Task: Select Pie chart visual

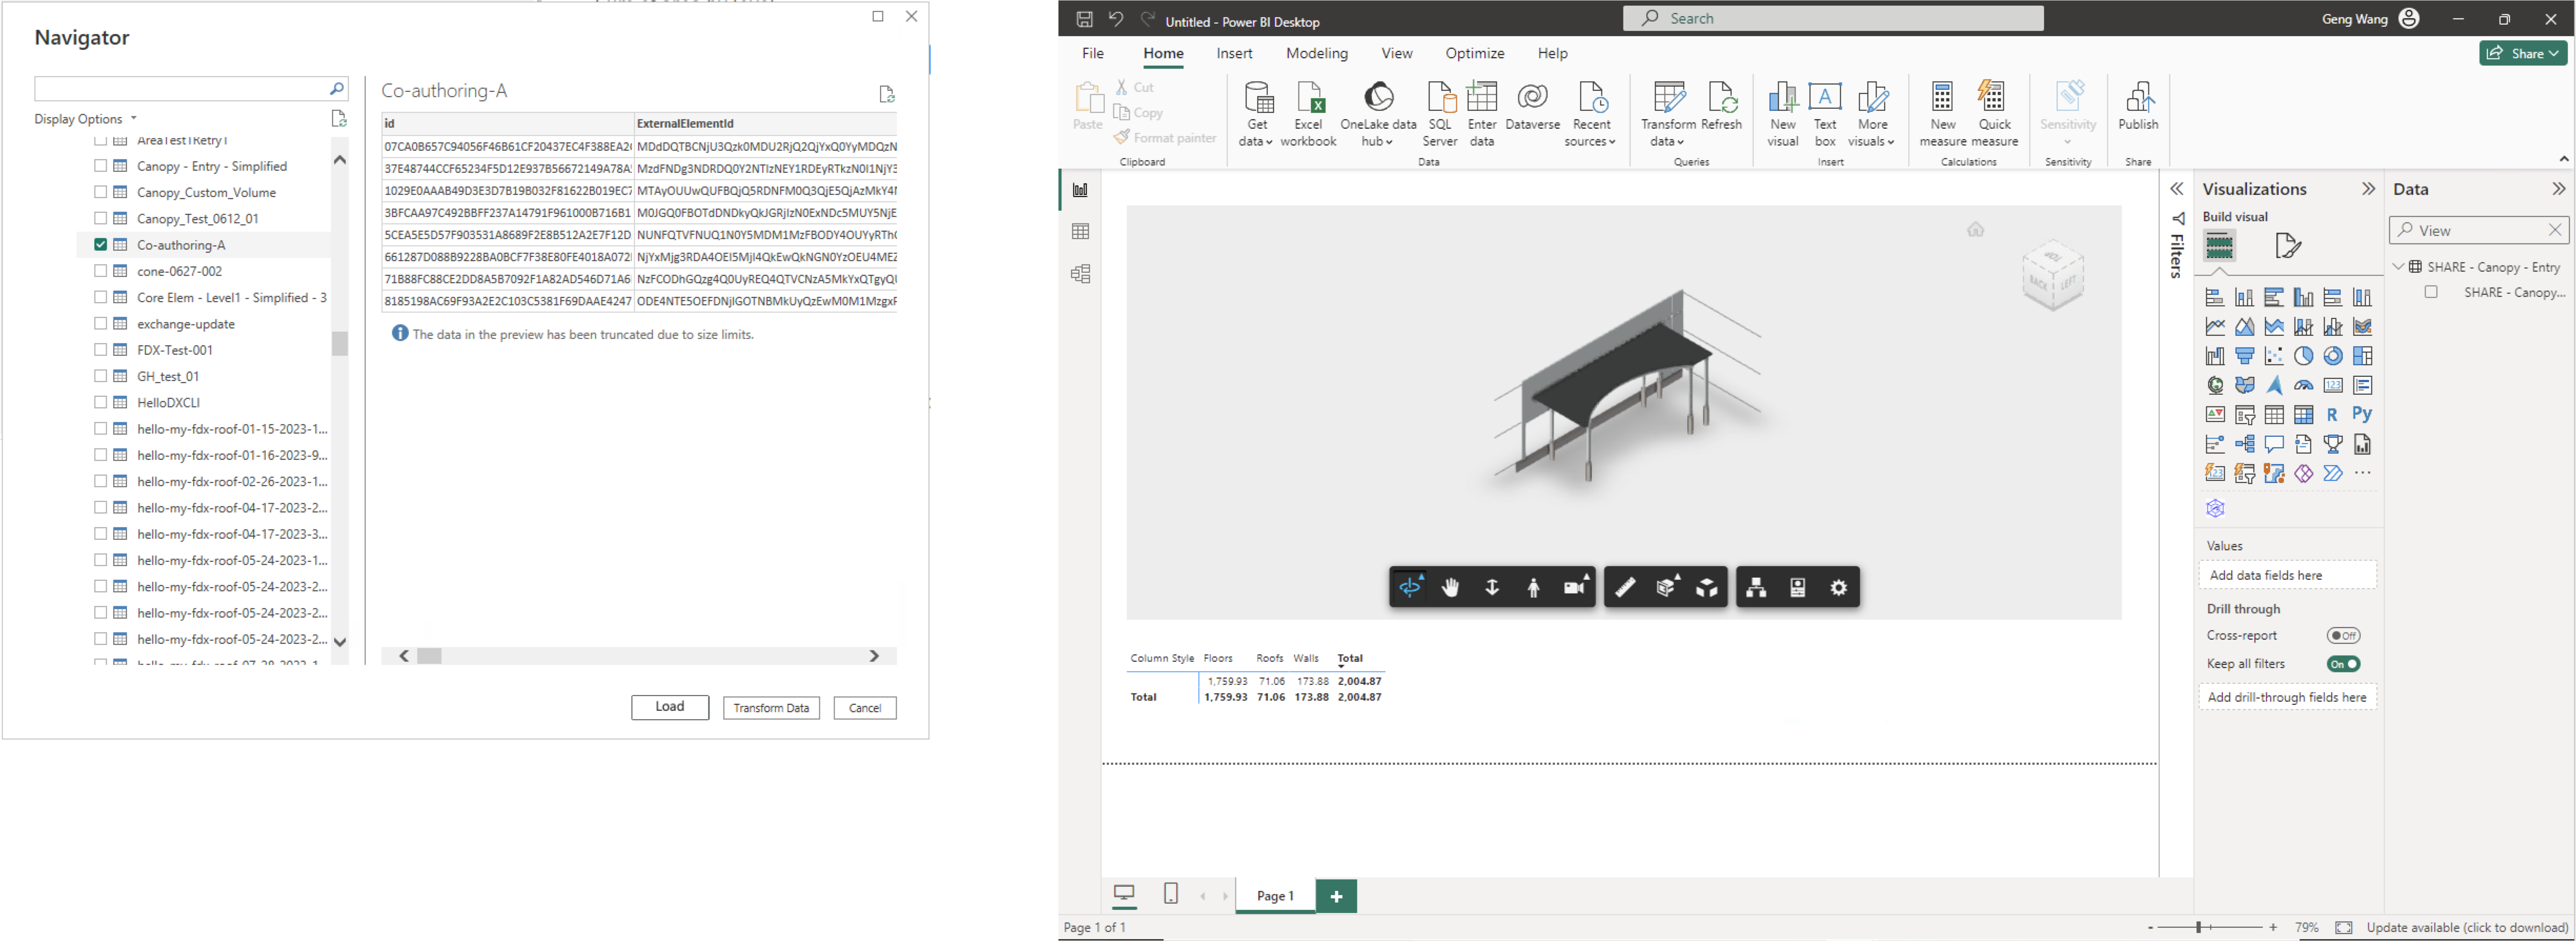Action: (2304, 356)
